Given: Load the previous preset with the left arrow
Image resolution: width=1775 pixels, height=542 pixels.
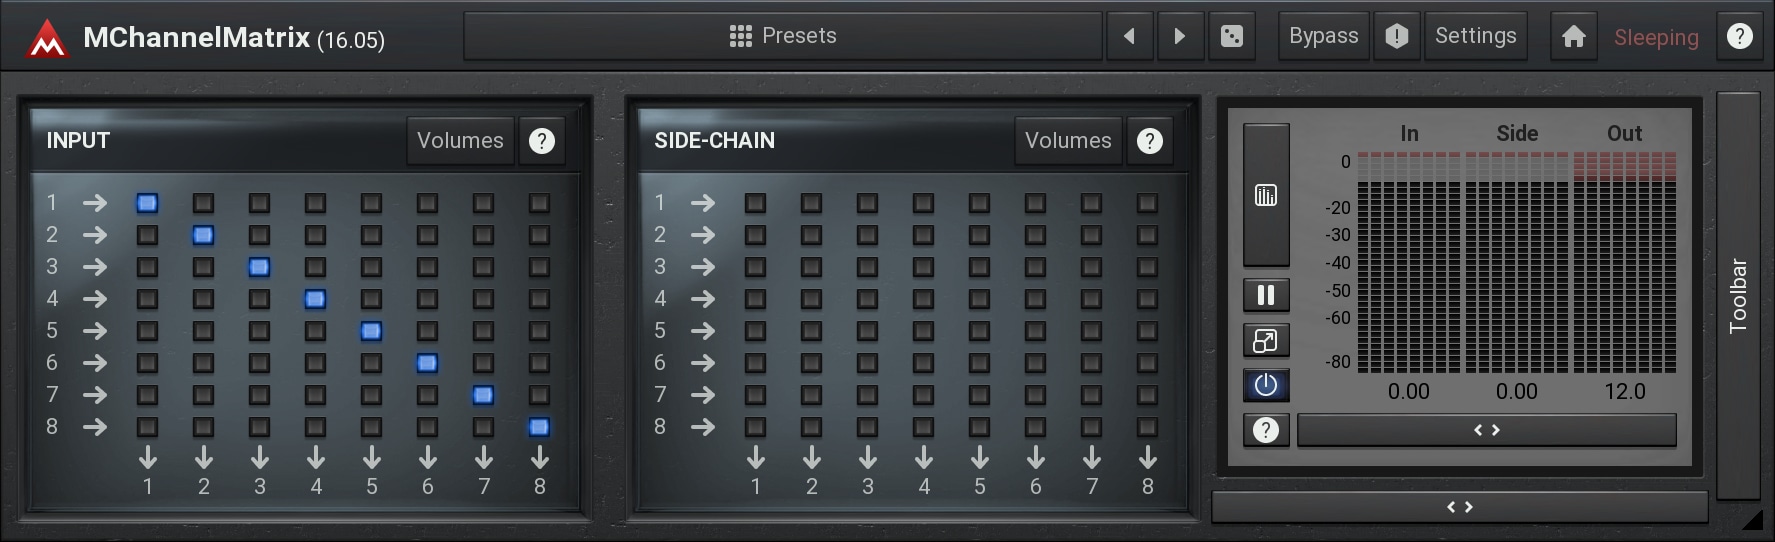Looking at the screenshot, I should click(x=1129, y=37).
